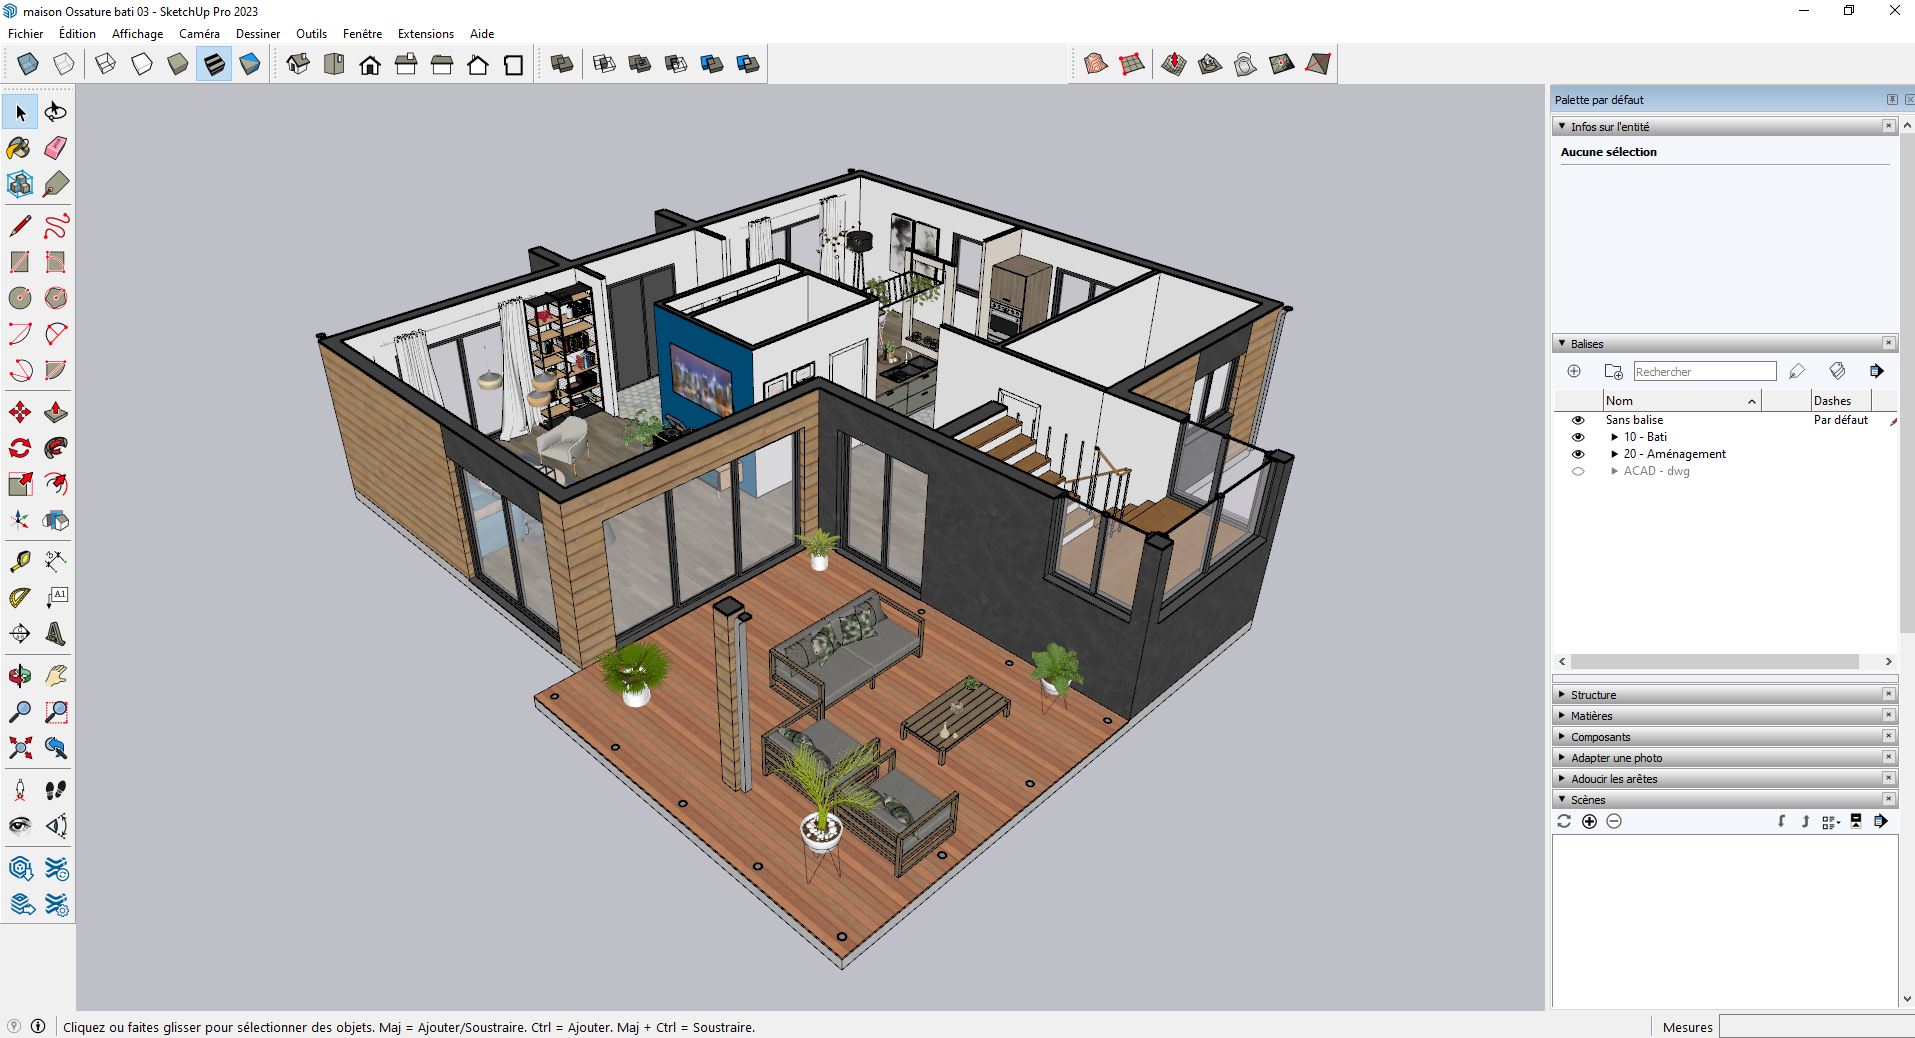Viewport: 1915px width, 1038px height.
Task: Select the Pan hand tool
Action: pyautogui.click(x=55, y=676)
